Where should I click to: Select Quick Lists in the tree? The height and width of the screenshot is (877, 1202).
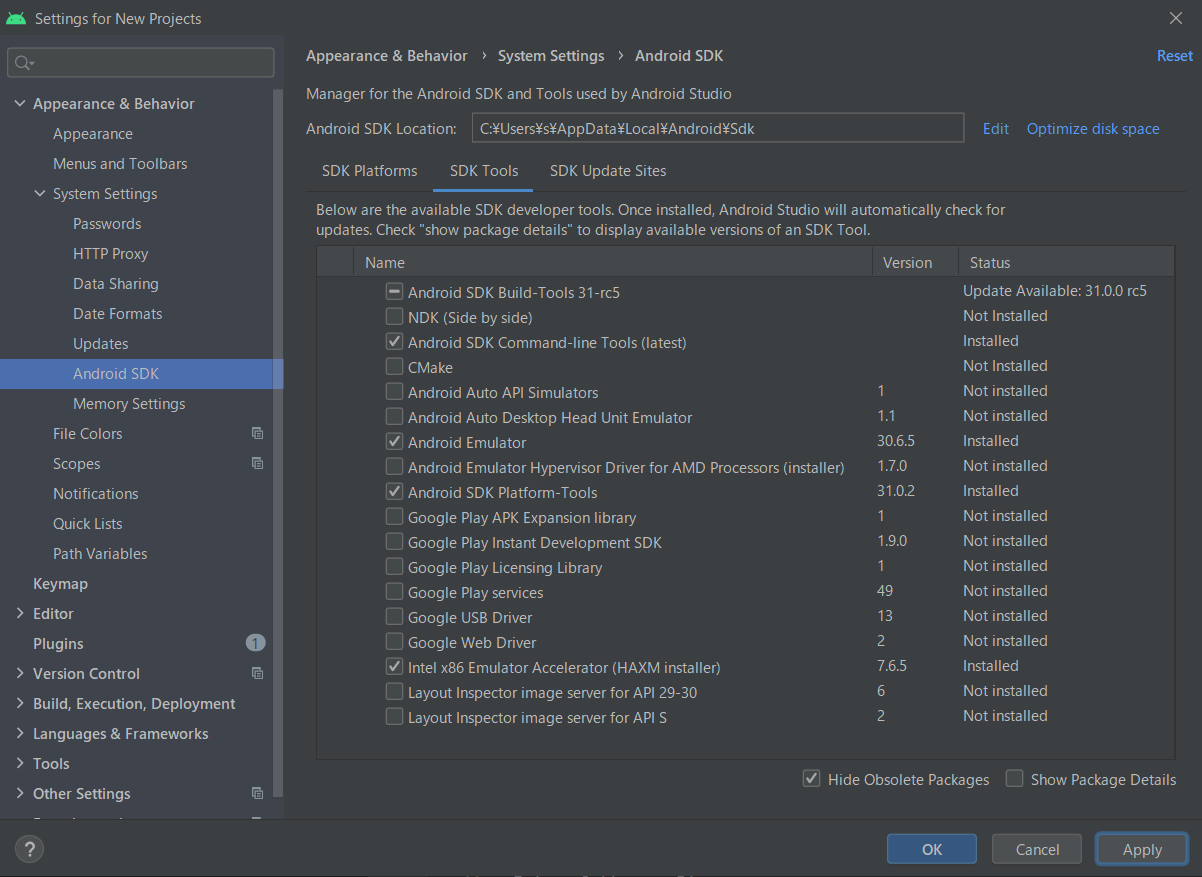(88, 524)
